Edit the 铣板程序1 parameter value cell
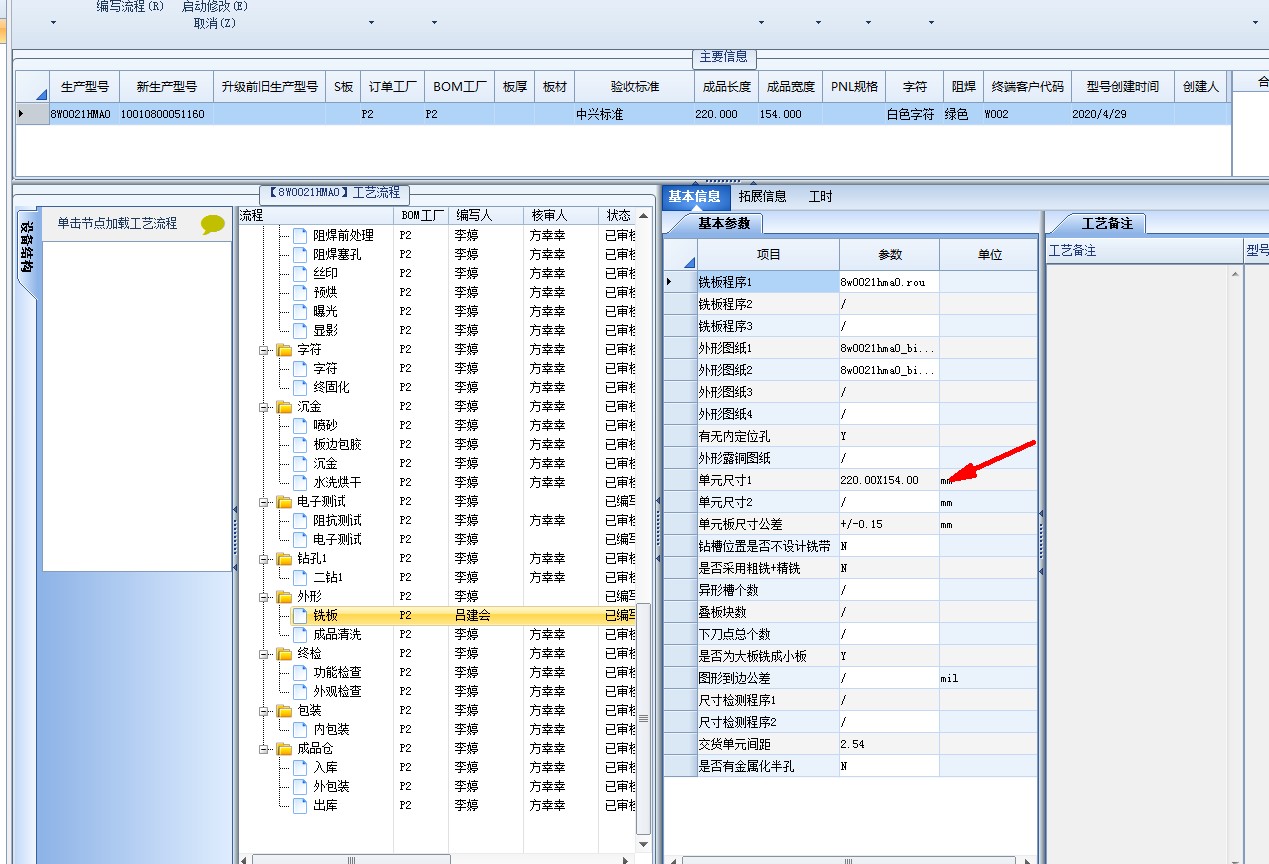 (x=889, y=282)
